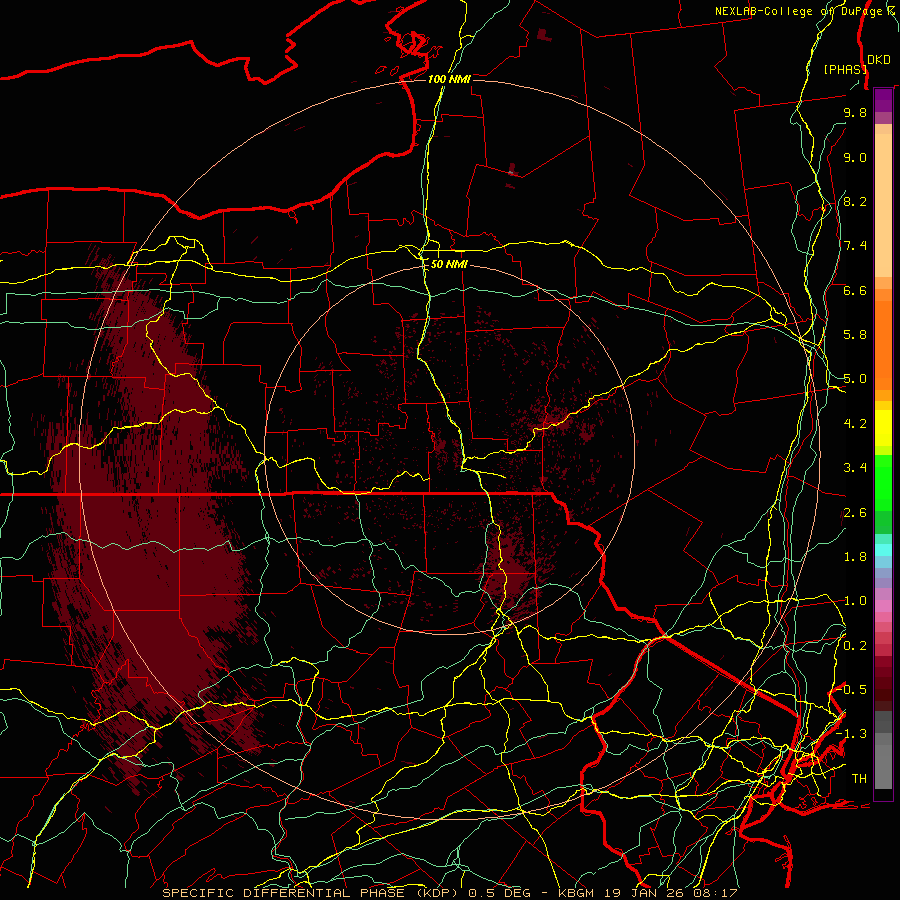Click the bright green band of the color scale
This screenshot has width=900, height=900.
coord(883,482)
